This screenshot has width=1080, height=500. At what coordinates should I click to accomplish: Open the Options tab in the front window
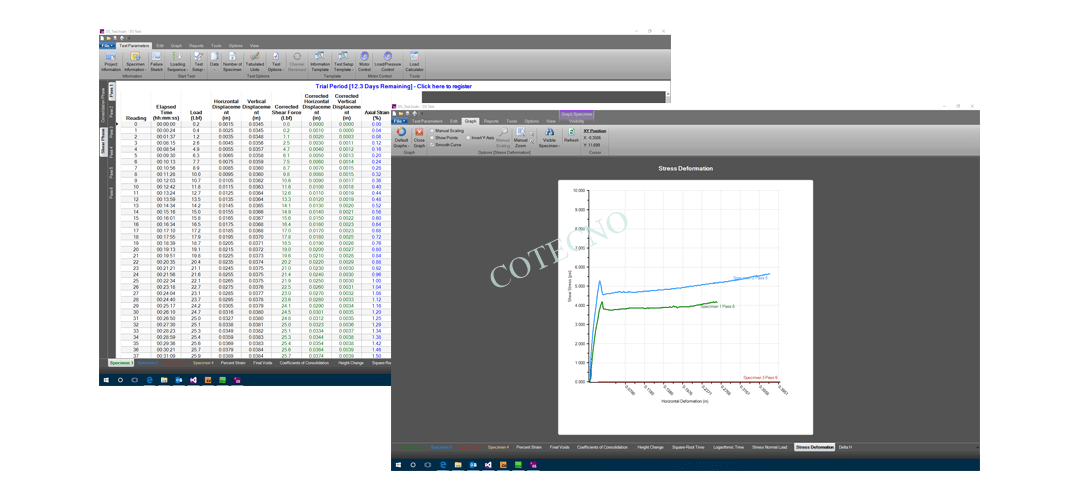[x=532, y=121]
